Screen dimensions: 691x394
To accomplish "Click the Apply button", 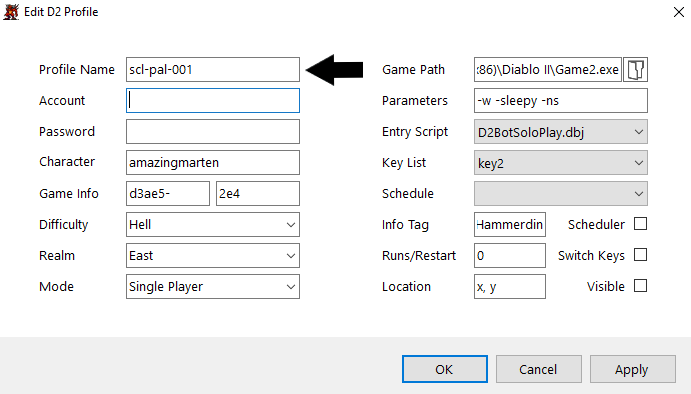I will pos(632,369).
